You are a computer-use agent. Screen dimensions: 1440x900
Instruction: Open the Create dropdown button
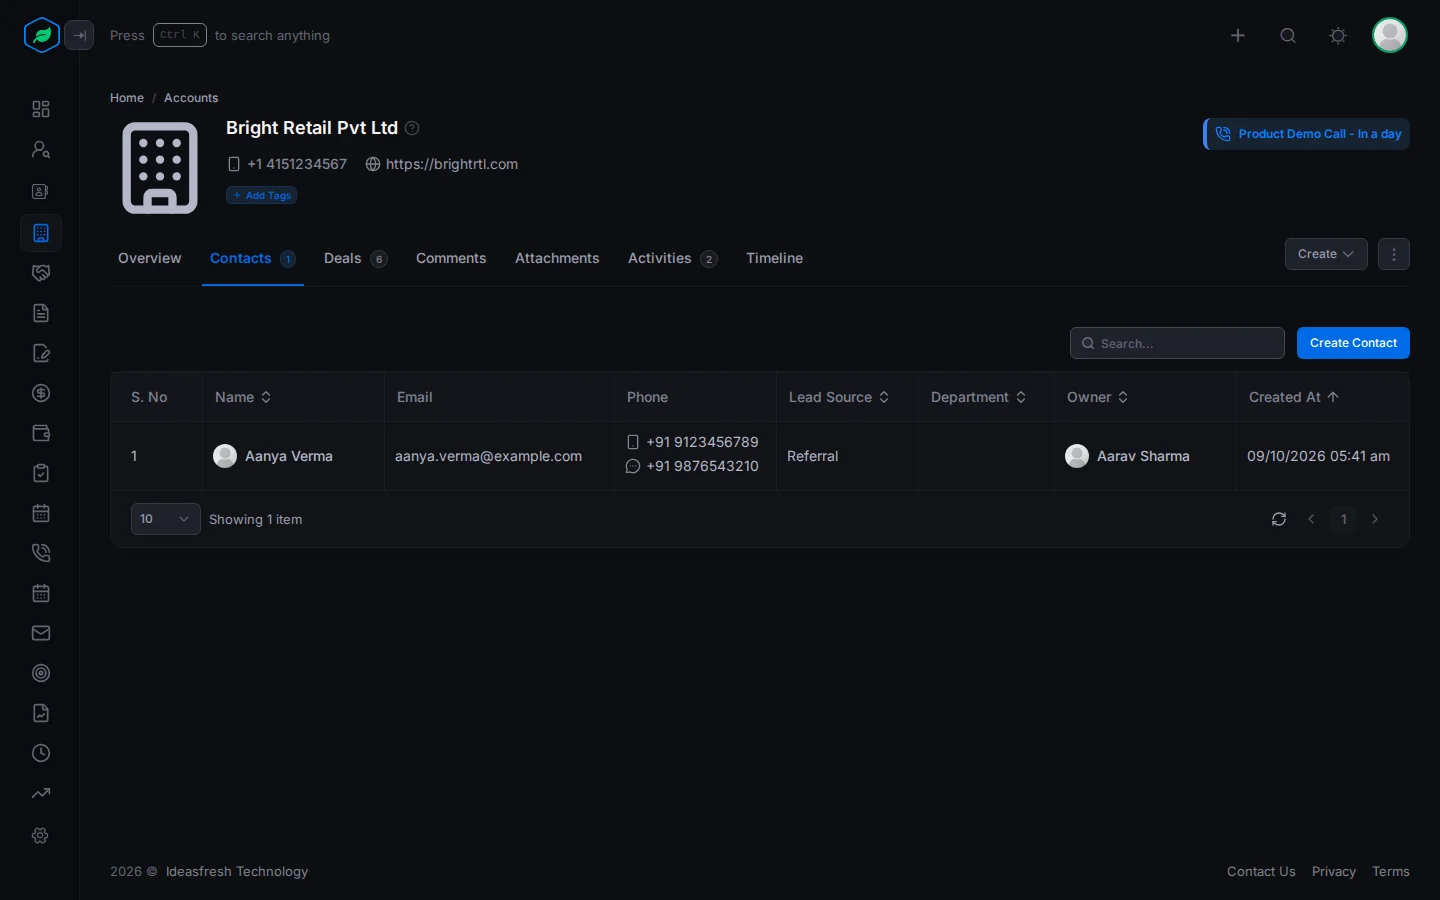[x=1326, y=254]
